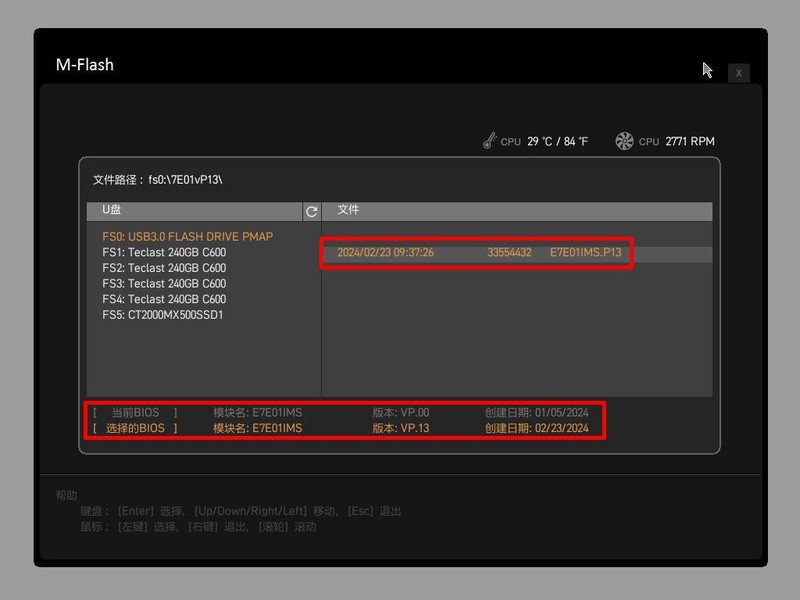Viewport: 800px width, 600px height.
Task: Click the M-Flash window title
Action: (85, 65)
